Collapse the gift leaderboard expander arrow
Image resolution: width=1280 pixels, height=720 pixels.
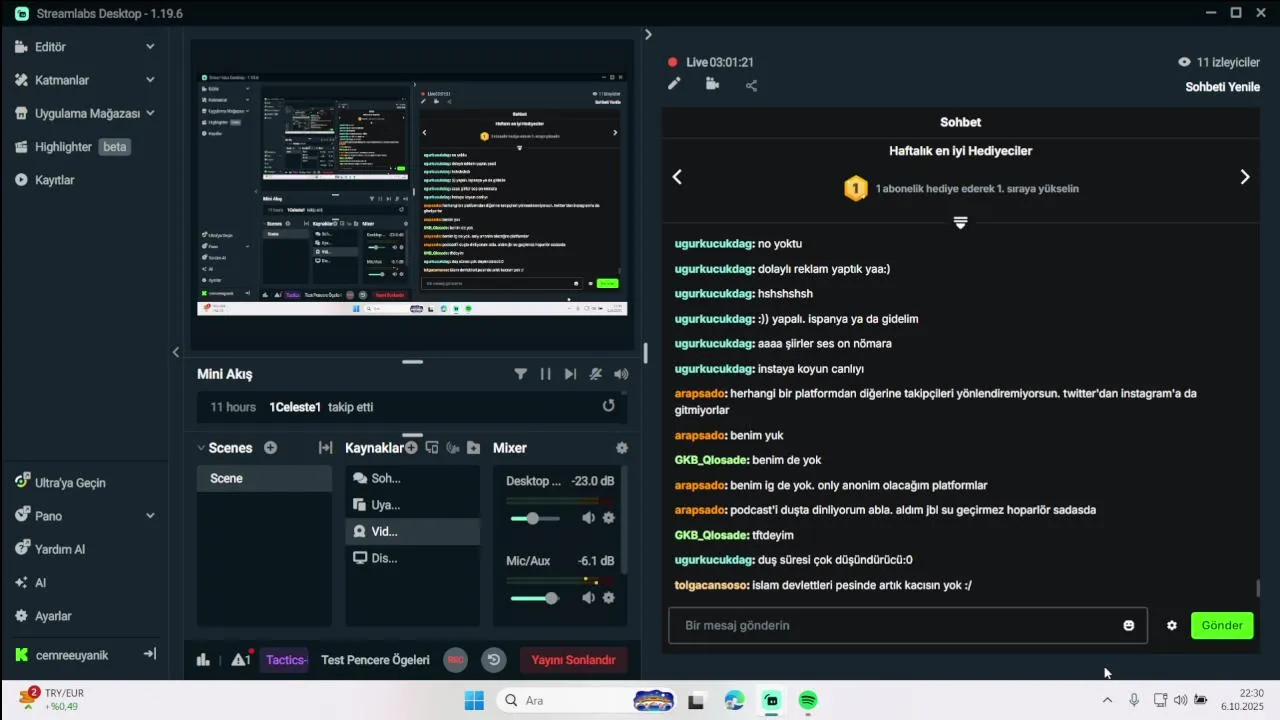coord(960,223)
